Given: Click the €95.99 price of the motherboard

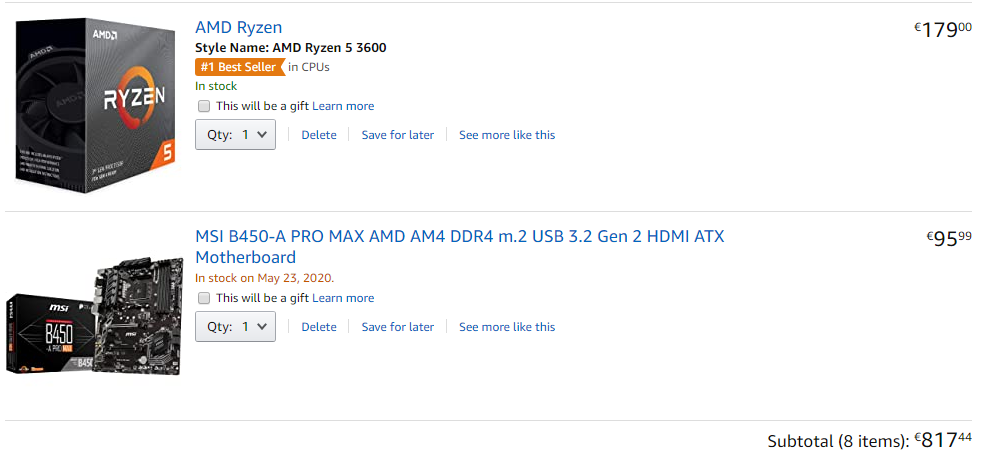Looking at the screenshot, I should [949, 239].
